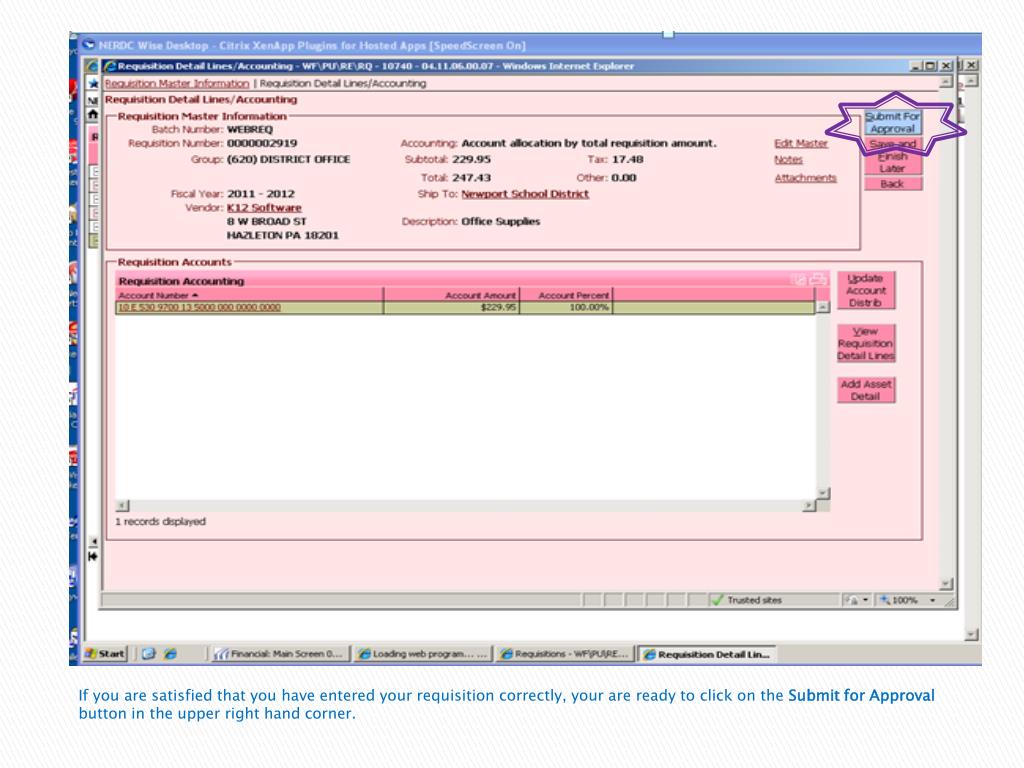Open the Edit Master link
The height and width of the screenshot is (768, 1024).
pos(801,144)
